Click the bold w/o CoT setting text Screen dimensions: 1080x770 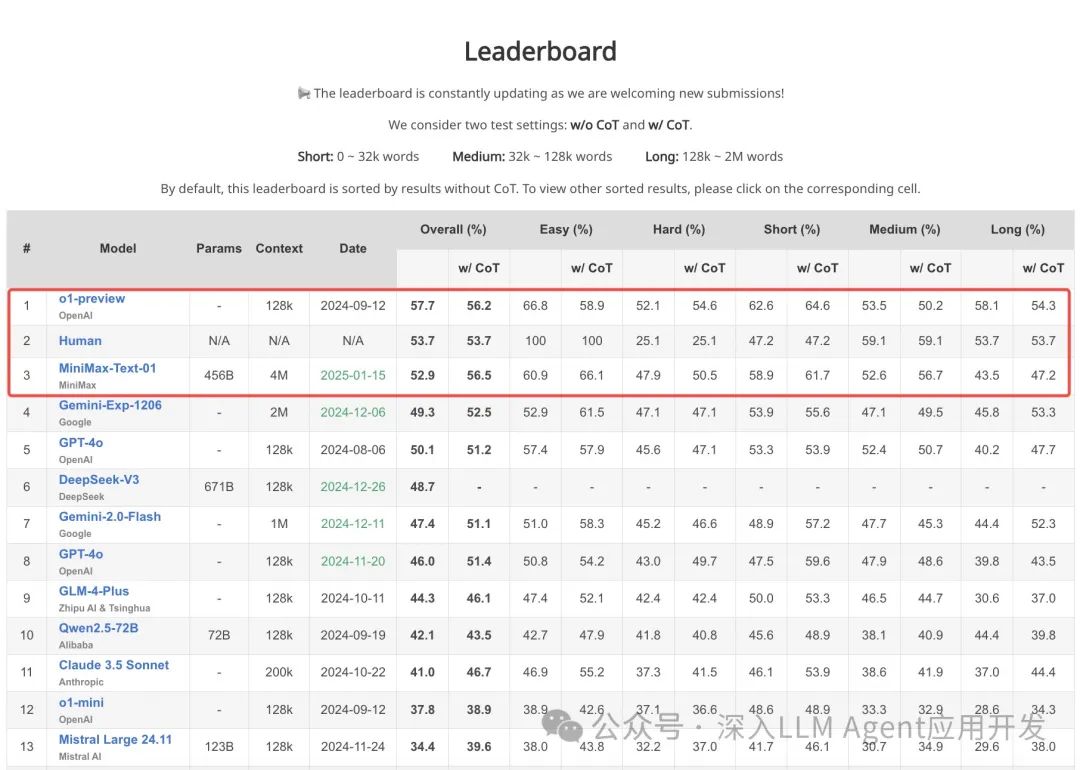[594, 125]
